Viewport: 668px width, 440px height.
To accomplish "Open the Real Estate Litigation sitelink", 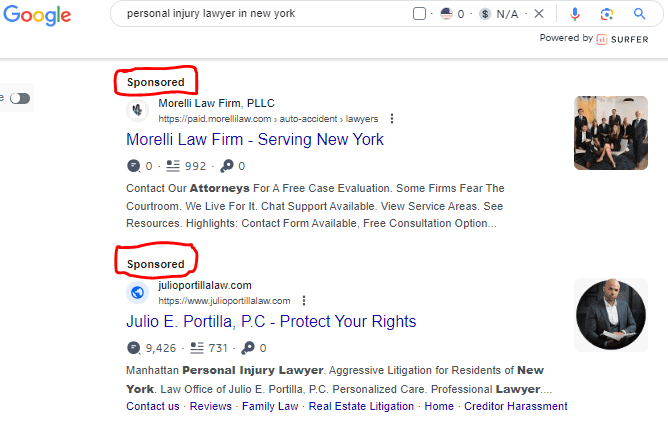I will pyautogui.click(x=361, y=406).
